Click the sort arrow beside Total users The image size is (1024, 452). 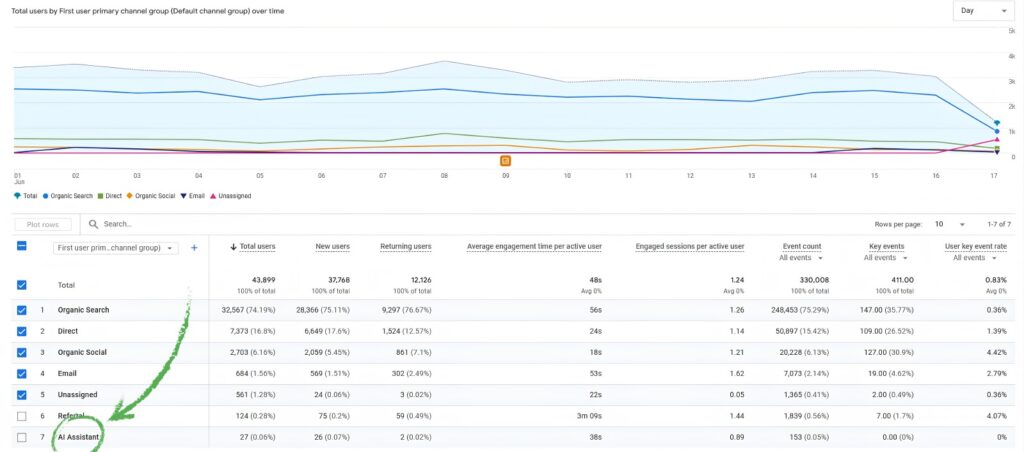[x=234, y=247]
